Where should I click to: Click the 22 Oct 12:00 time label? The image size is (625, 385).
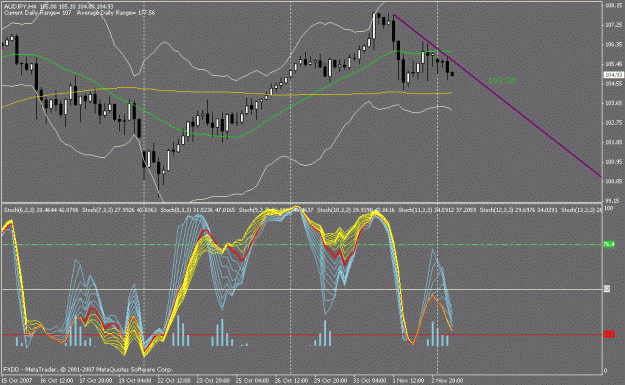tap(174, 381)
